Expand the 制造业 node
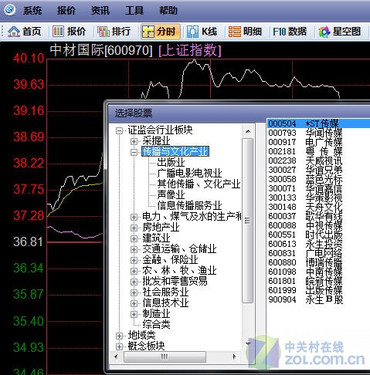370x375 pixels. pyautogui.click(x=134, y=314)
